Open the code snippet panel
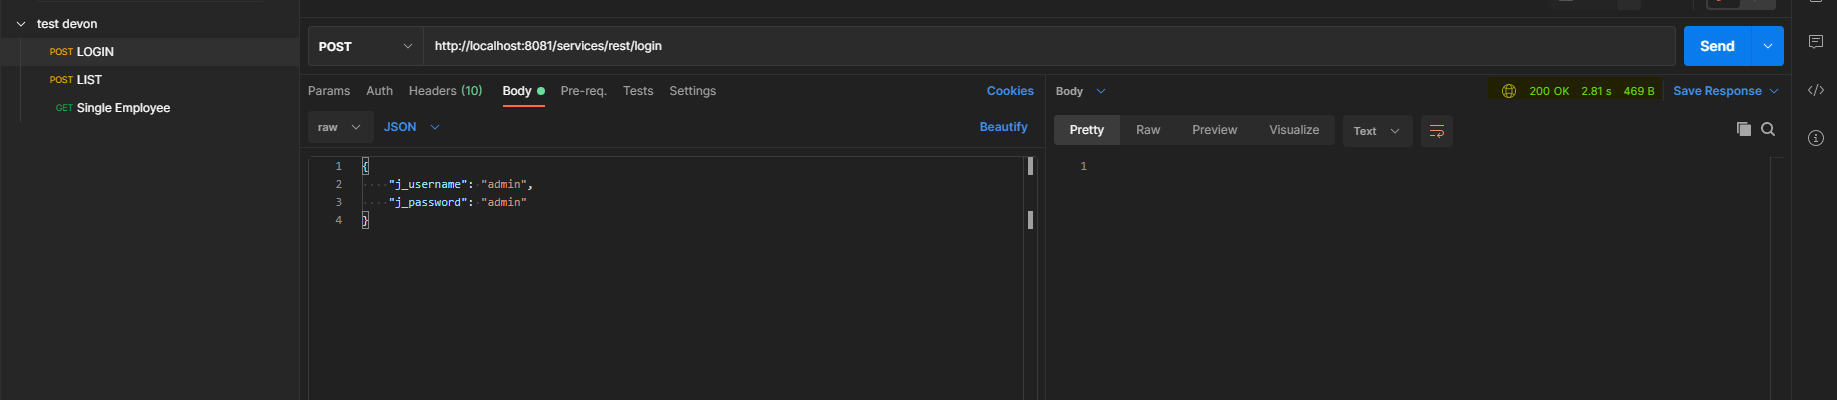 click(1815, 90)
